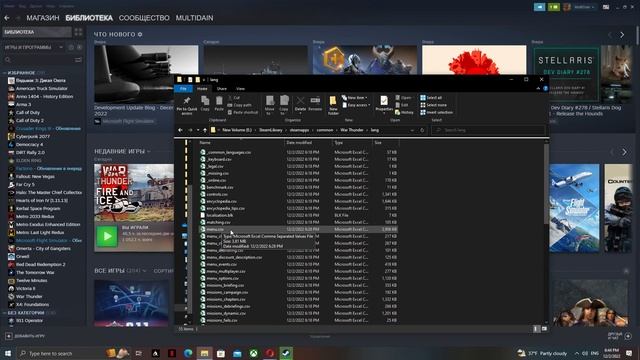This screenshot has width=640, height=360.
Task: Create a New folder from the ribbon
Action: 333,105
